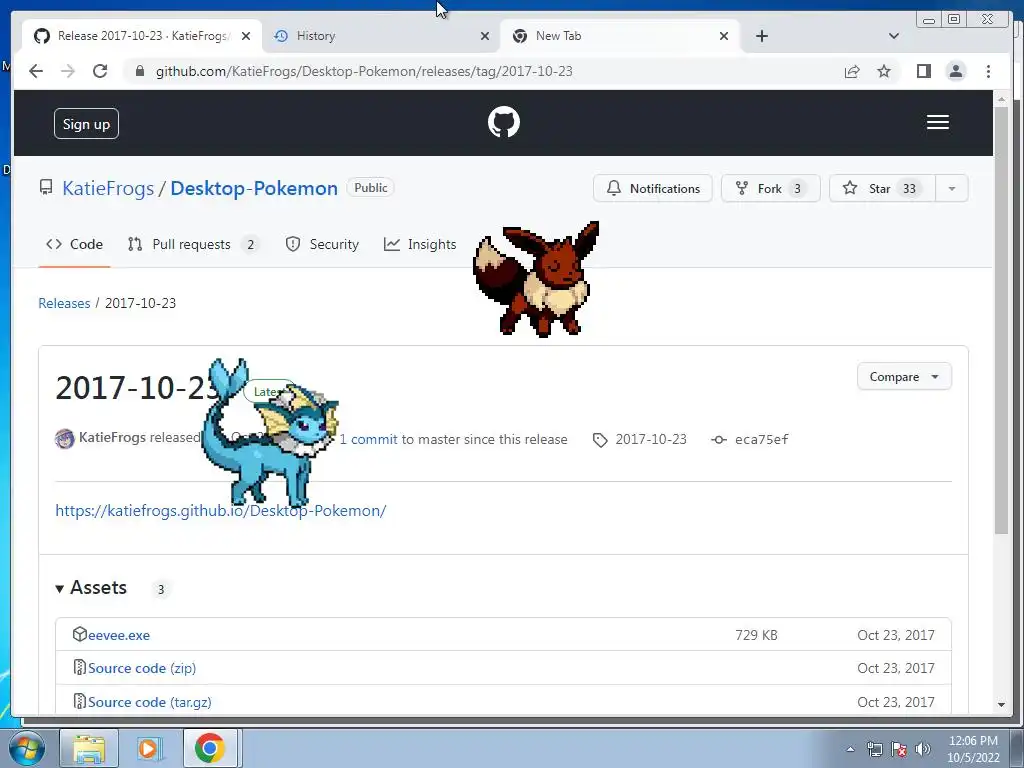Switch to the New Tab tab

[x=620, y=36]
